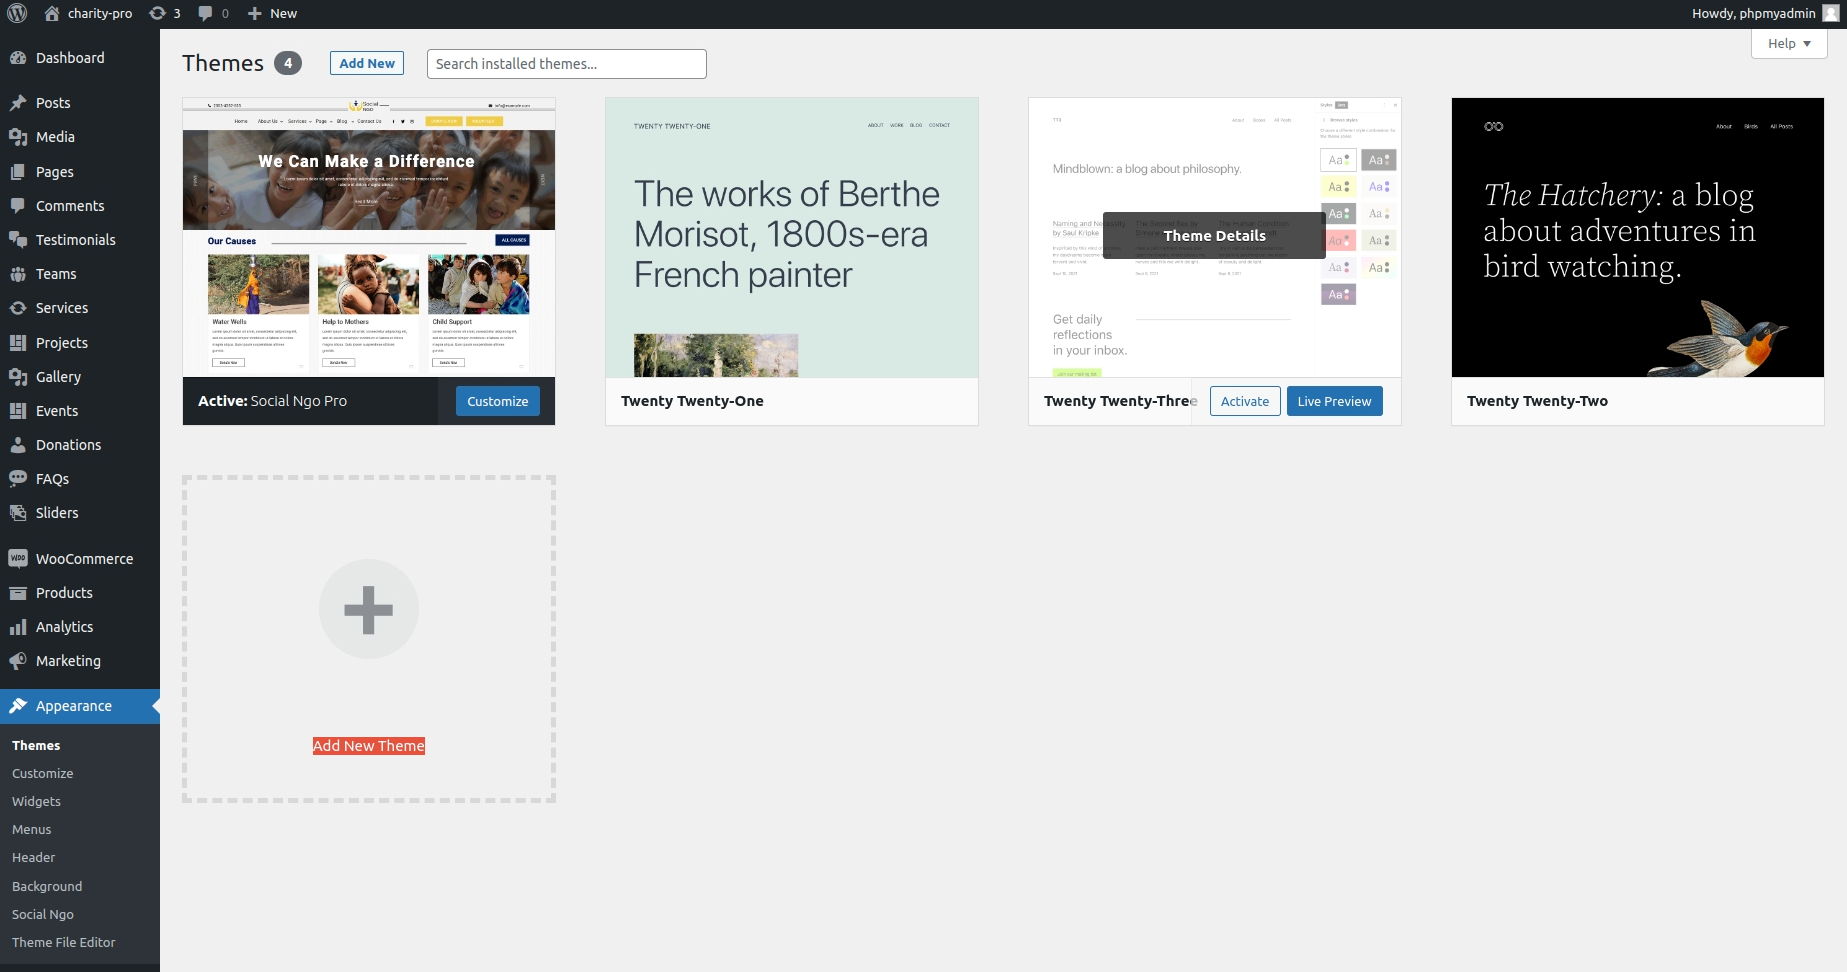Click the theme count badge 4
Image resolution: width=1847 pixels, height=972 pixels.
tap(288, 63)
